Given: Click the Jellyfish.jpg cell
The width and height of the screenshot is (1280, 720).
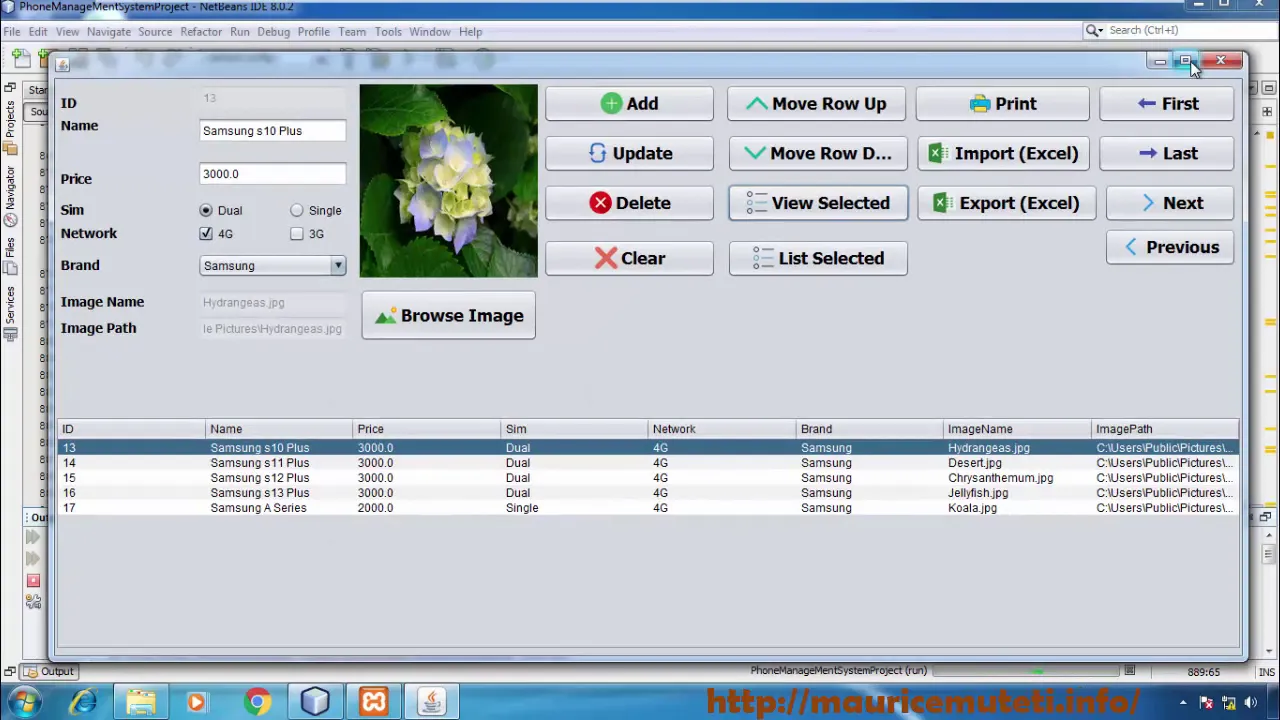Looking at the screenshot, I should tap(1018, 493).
